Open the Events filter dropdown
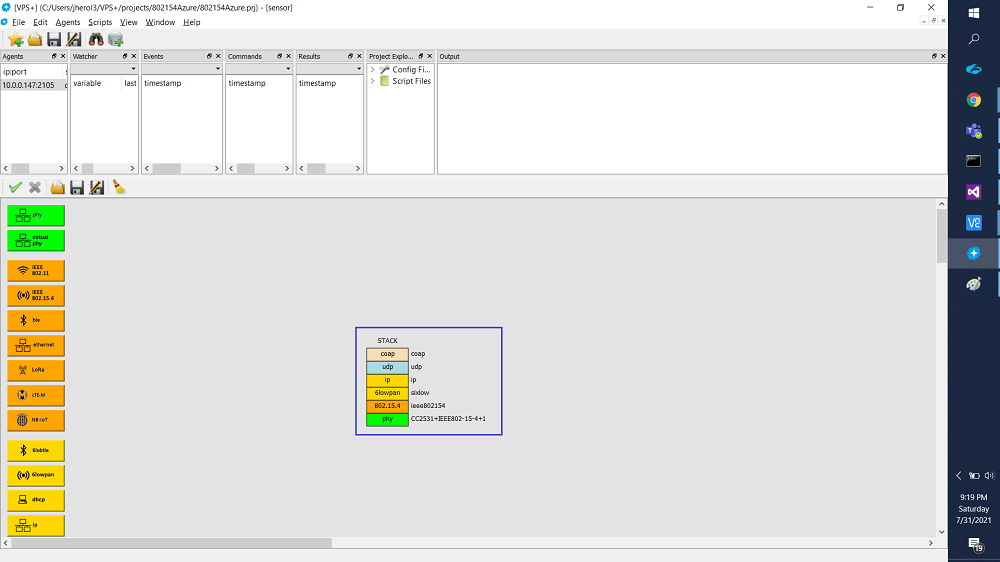The image size is (1000, 562). (x=218, y=69)
